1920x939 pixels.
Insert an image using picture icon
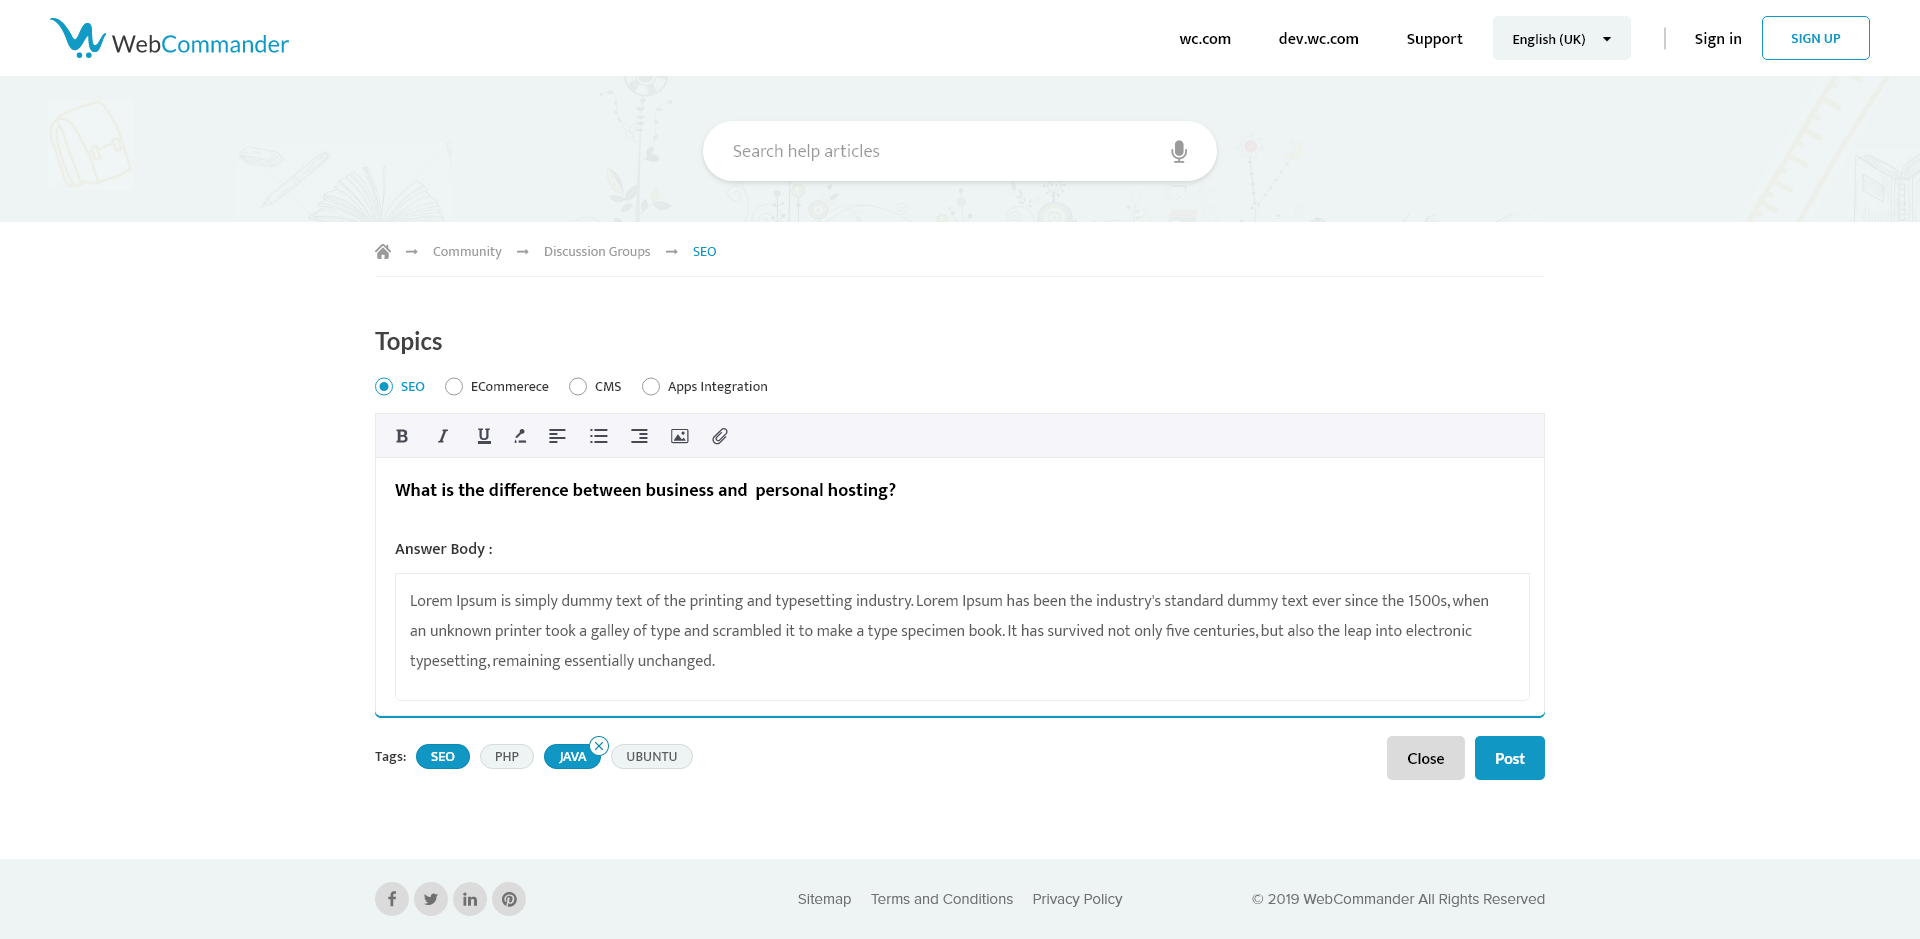pos(680,436)
